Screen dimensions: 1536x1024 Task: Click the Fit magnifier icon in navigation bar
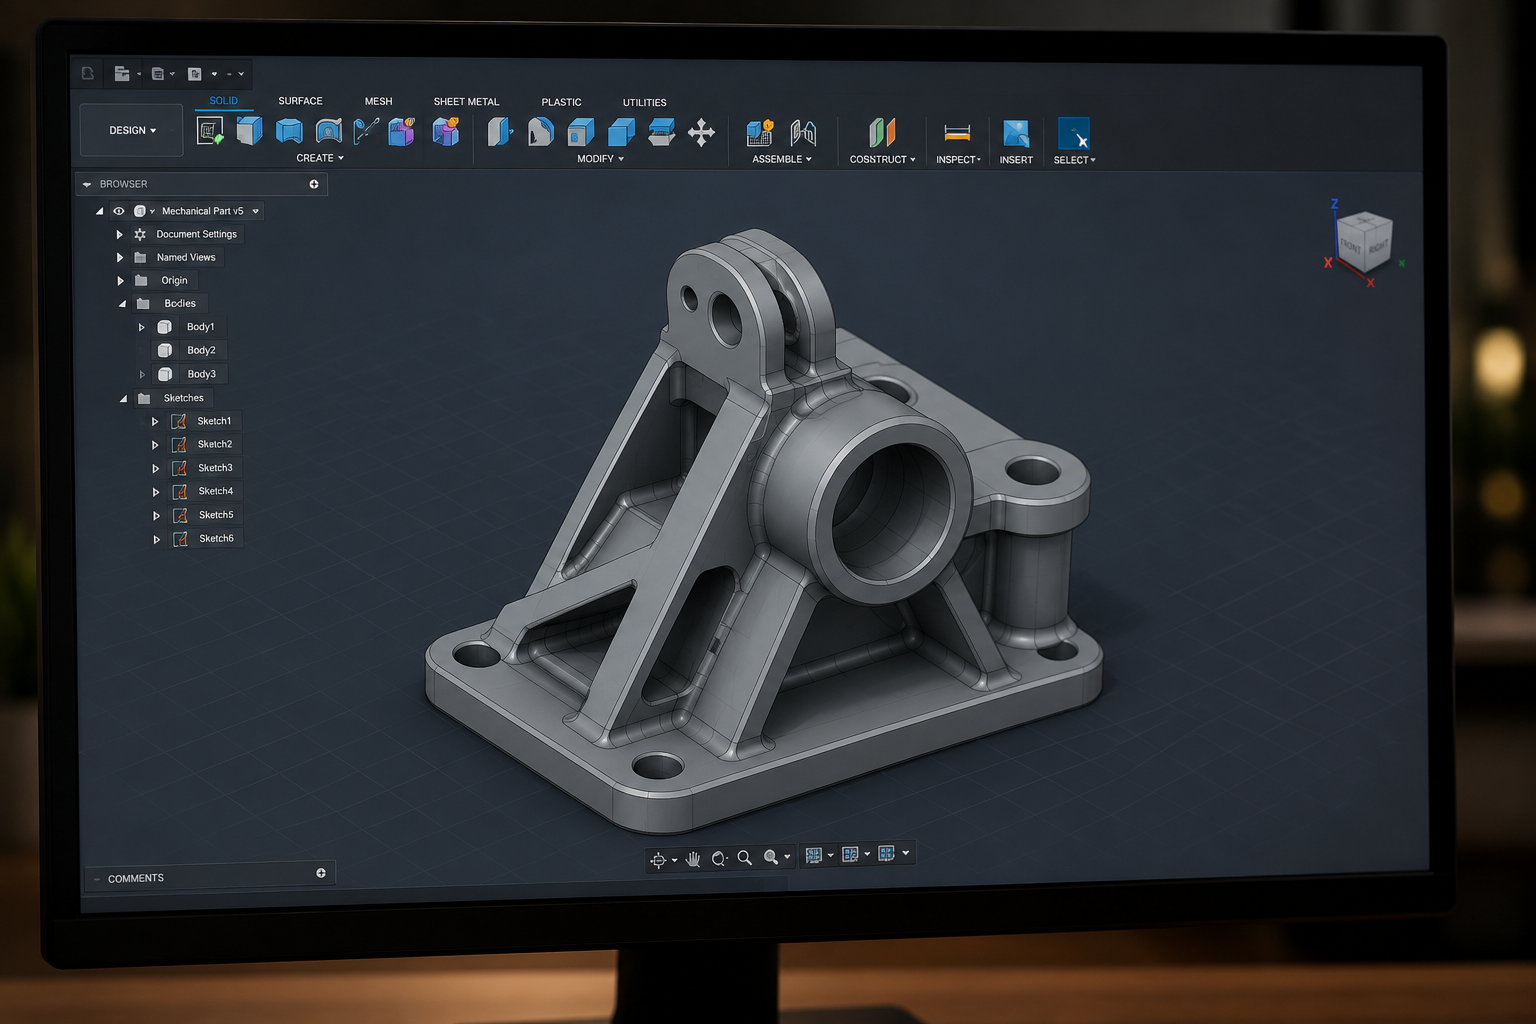pos(771,857)
